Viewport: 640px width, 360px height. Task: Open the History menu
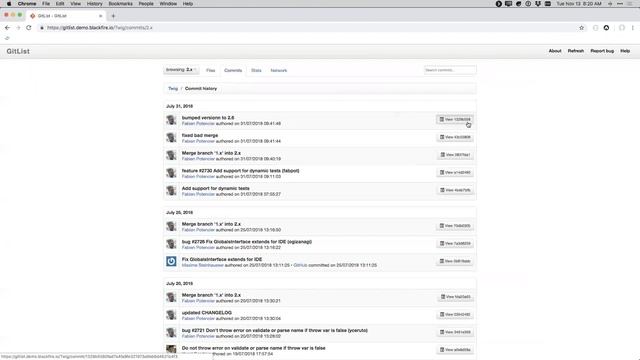94,4
